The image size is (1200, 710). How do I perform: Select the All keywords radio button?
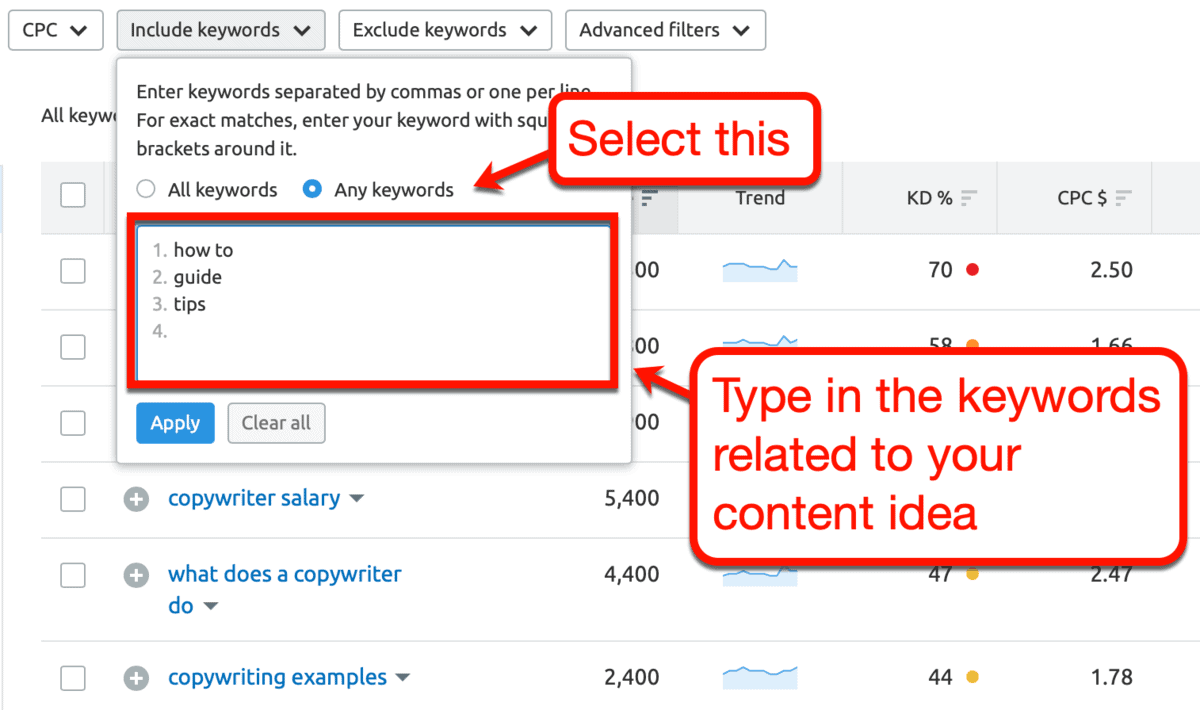pos(146,189)
